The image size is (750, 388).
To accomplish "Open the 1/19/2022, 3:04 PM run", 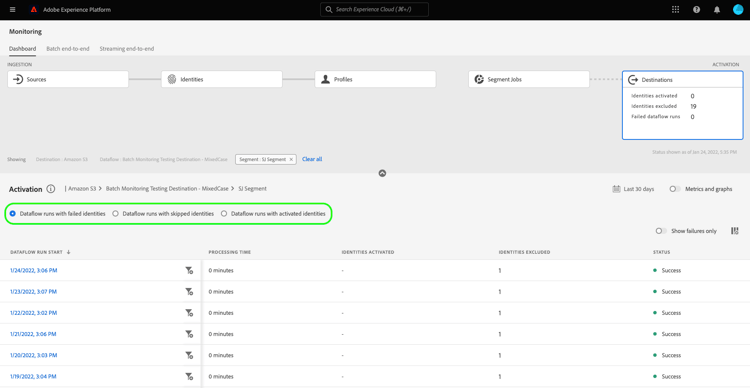I will click(33, 377).
